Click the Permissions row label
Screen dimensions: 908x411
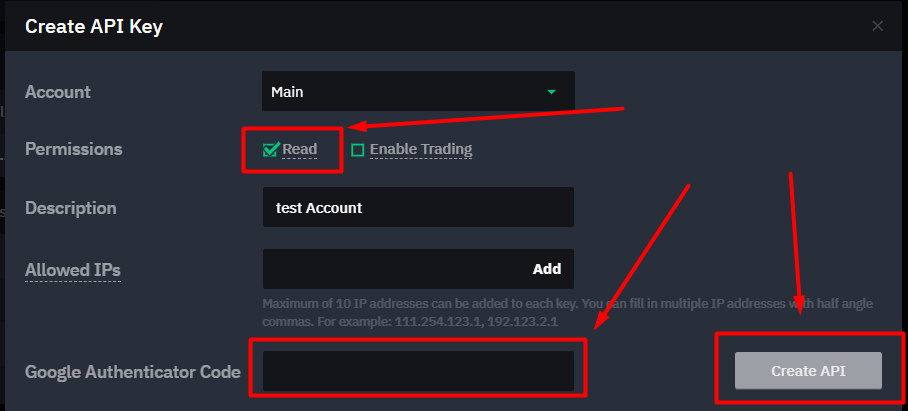[x=73, y=150]
